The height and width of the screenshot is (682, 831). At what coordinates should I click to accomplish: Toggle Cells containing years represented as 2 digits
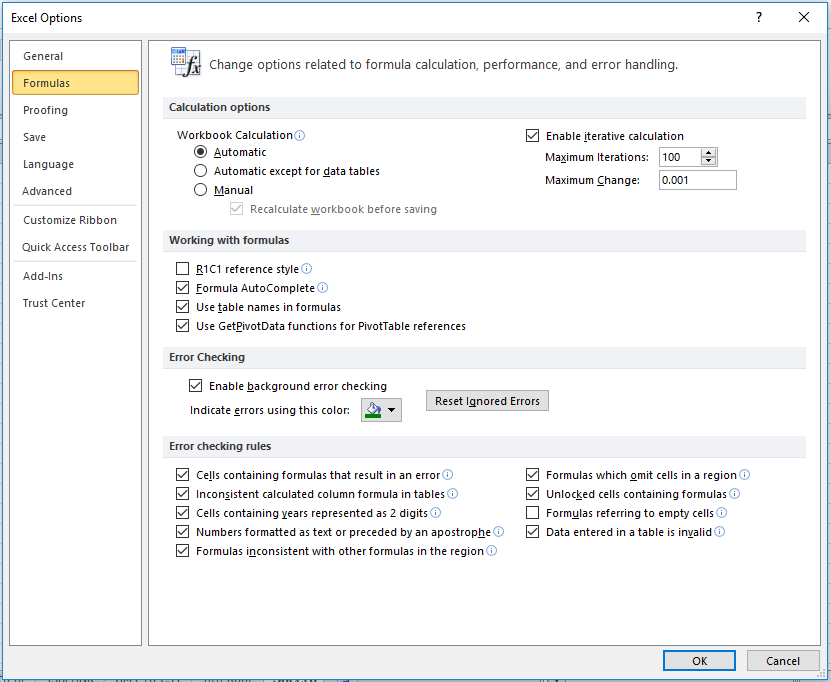click(182, 513)
